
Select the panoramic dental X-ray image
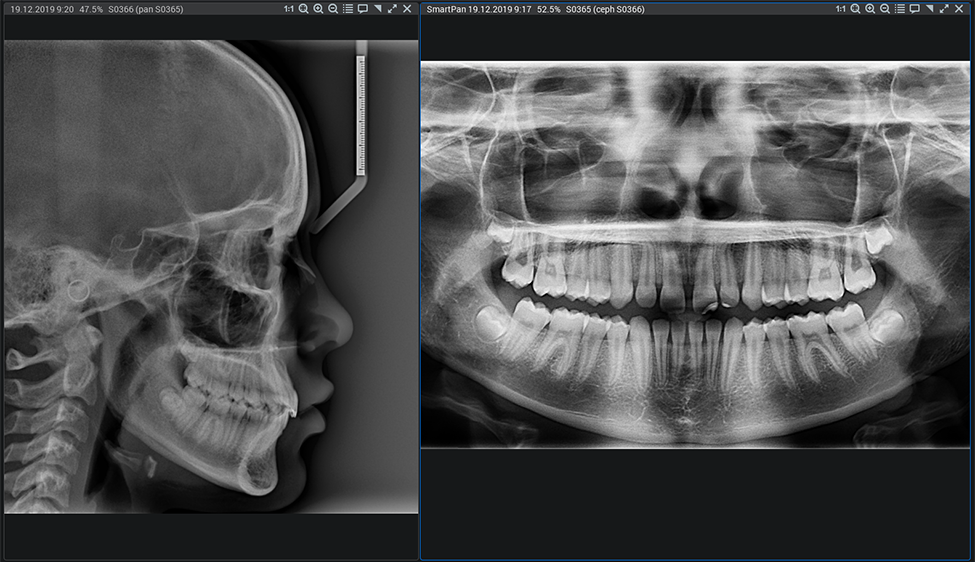(x=697, y=255)
